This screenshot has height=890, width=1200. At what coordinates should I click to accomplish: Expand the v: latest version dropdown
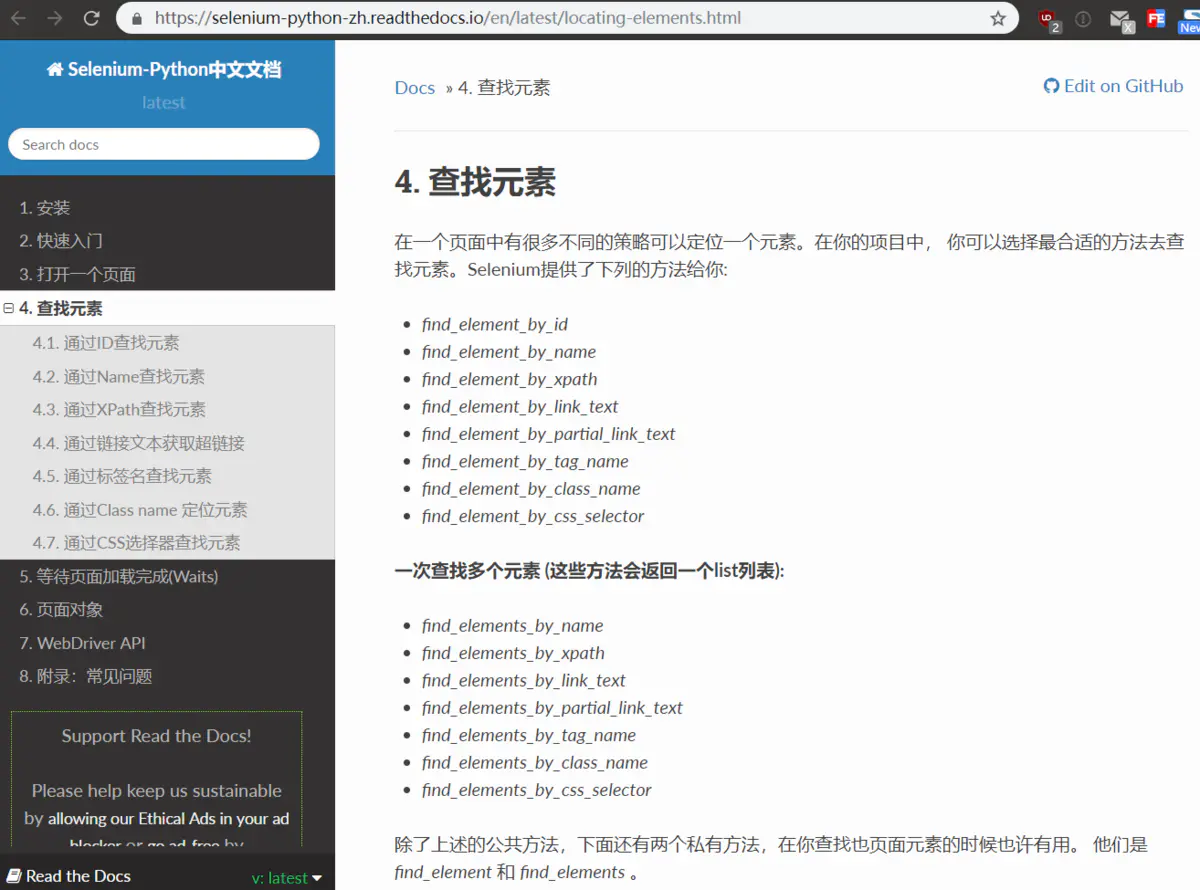tap(287, 878)
